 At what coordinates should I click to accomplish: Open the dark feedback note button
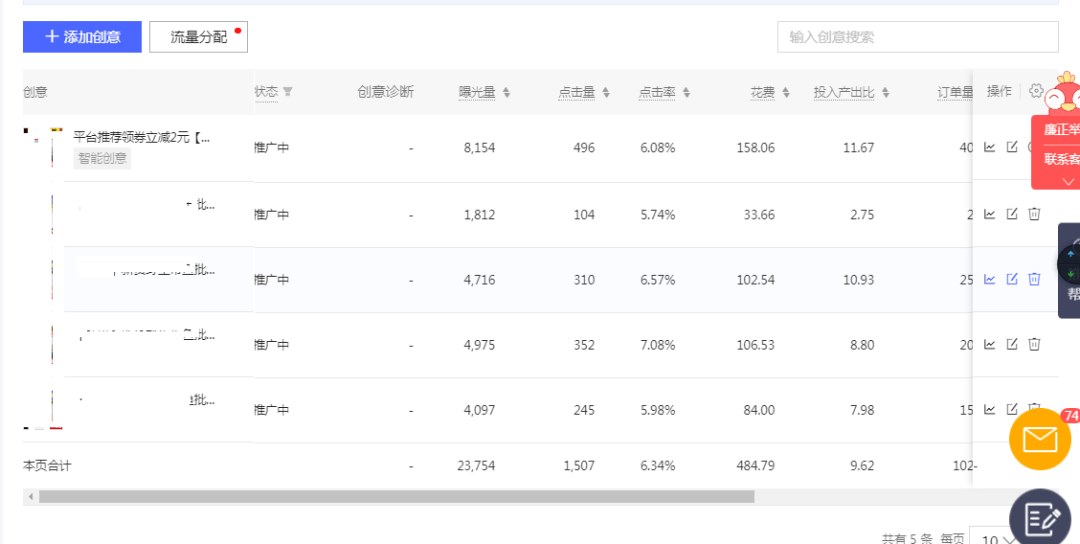point(1040,518)
